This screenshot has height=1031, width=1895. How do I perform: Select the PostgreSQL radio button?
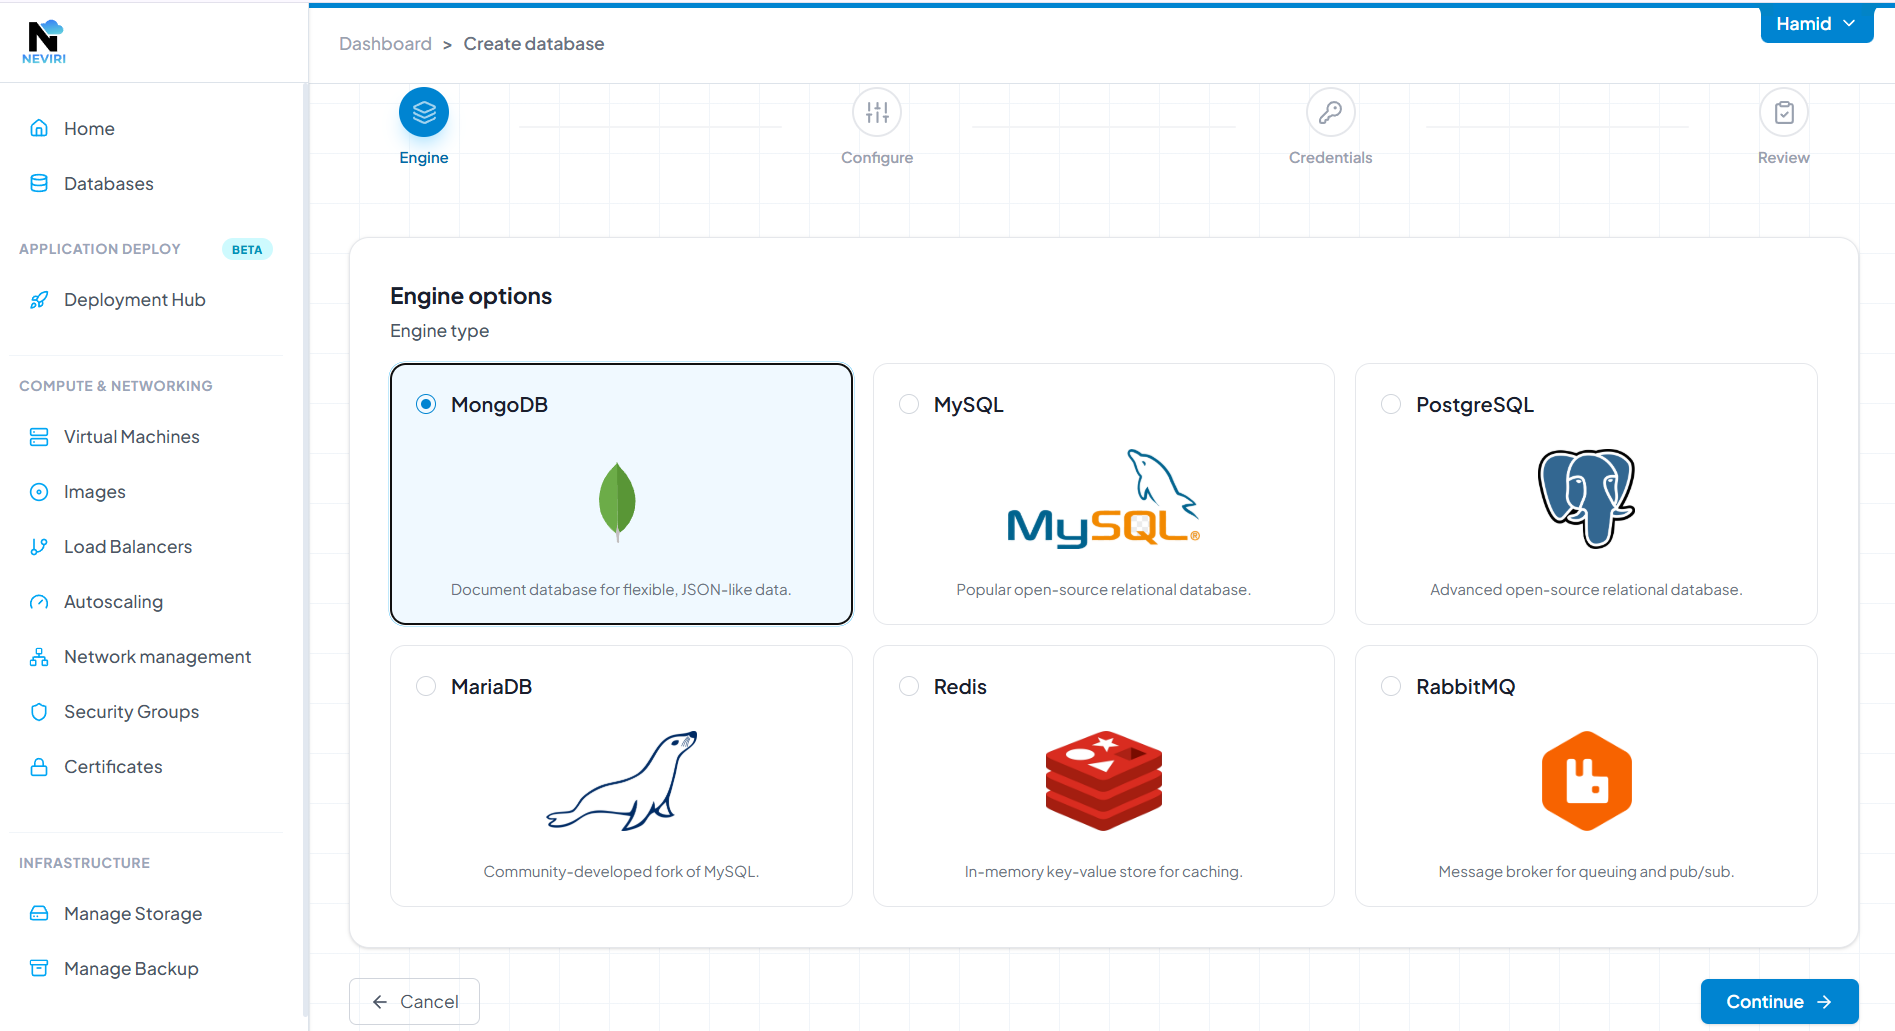click(x=1391, y=404)
